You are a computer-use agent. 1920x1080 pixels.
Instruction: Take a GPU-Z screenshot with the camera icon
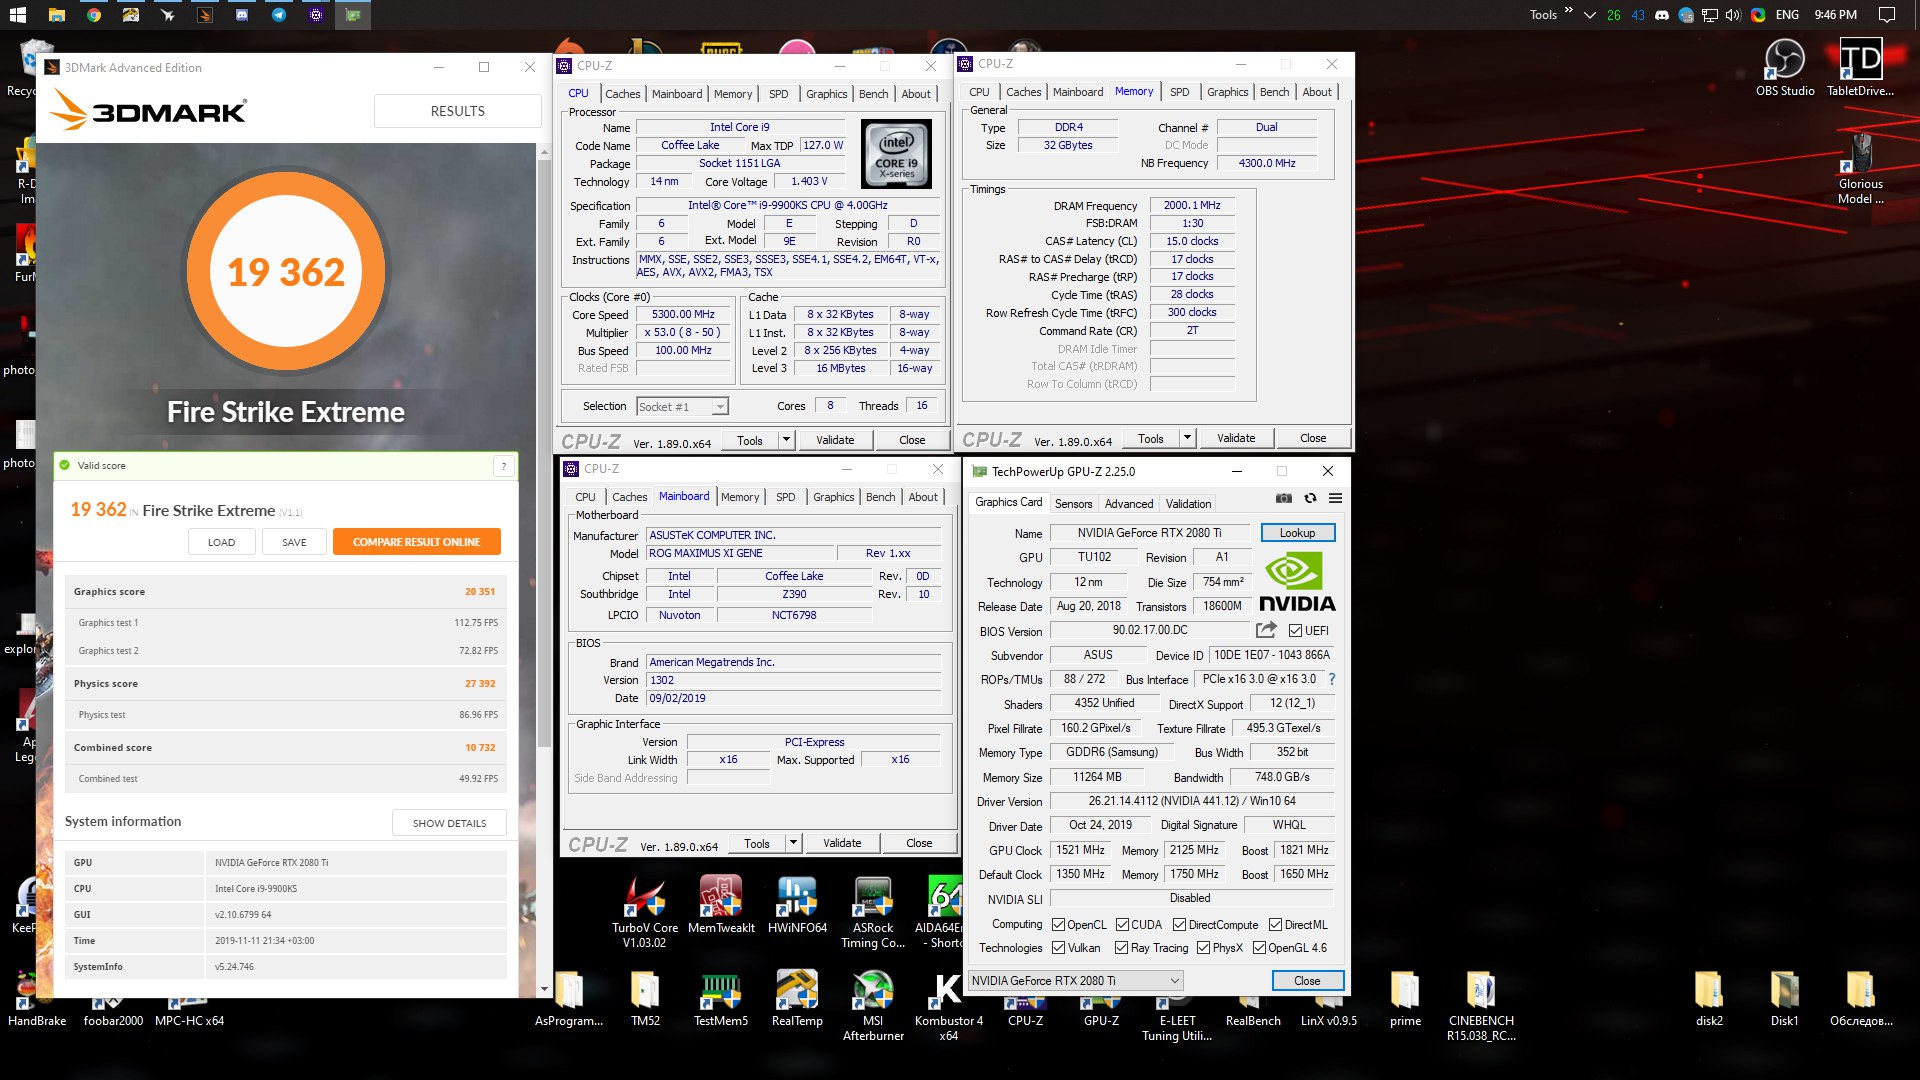click(x=1284, y=498)
